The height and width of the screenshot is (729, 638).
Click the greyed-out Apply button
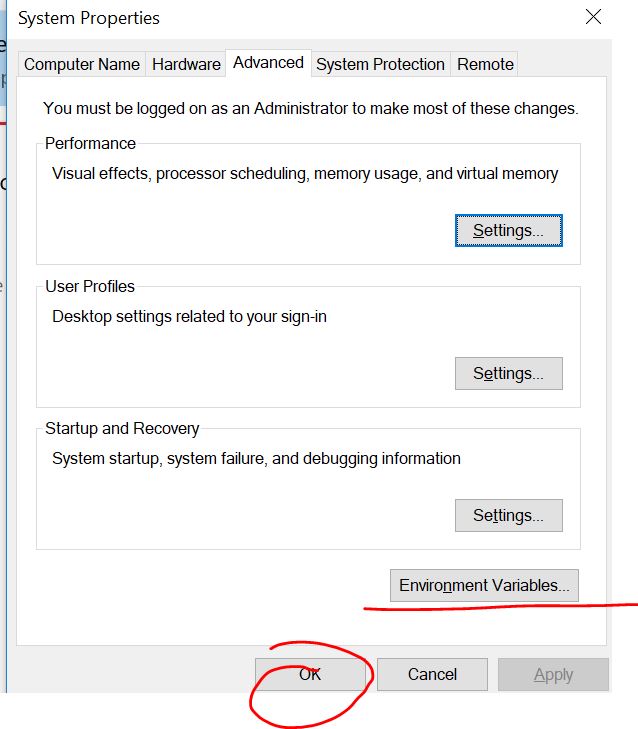tap(553, 675)
